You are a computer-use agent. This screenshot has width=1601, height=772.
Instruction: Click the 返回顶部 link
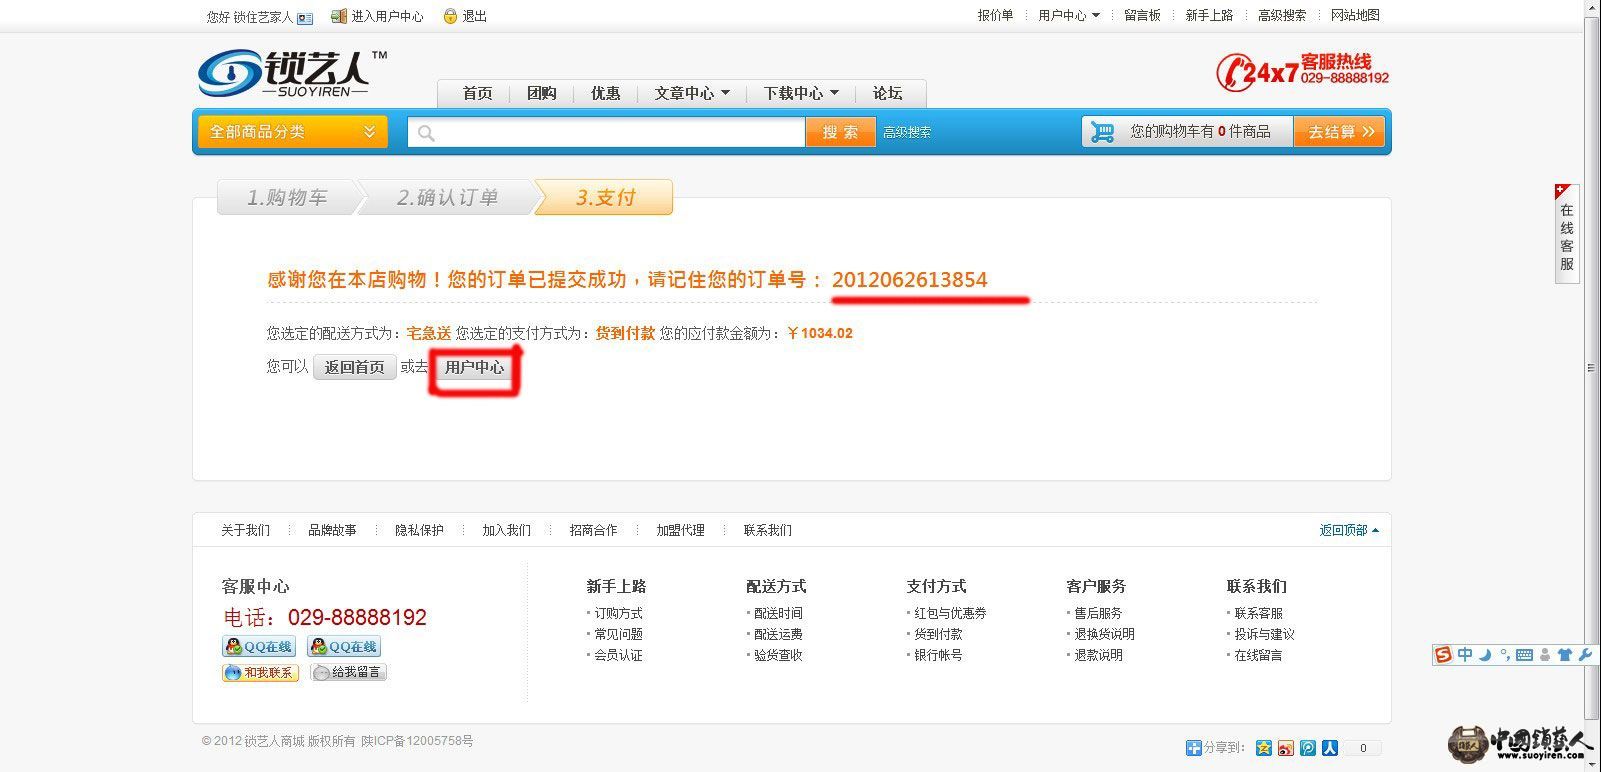[1348, 530]
